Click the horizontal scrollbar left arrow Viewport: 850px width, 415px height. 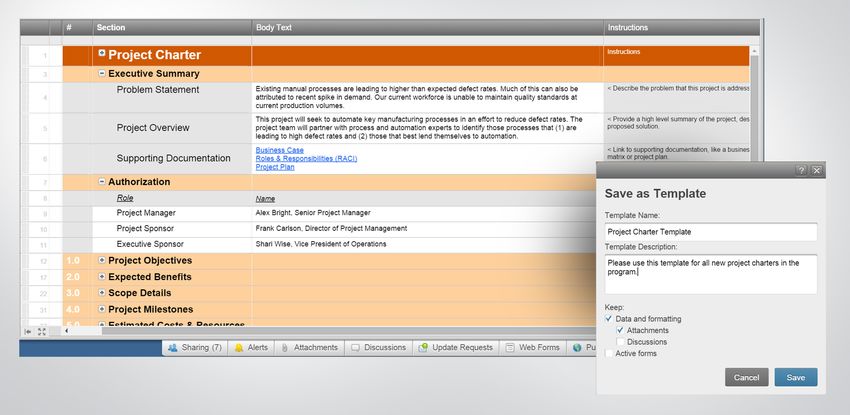67,330
